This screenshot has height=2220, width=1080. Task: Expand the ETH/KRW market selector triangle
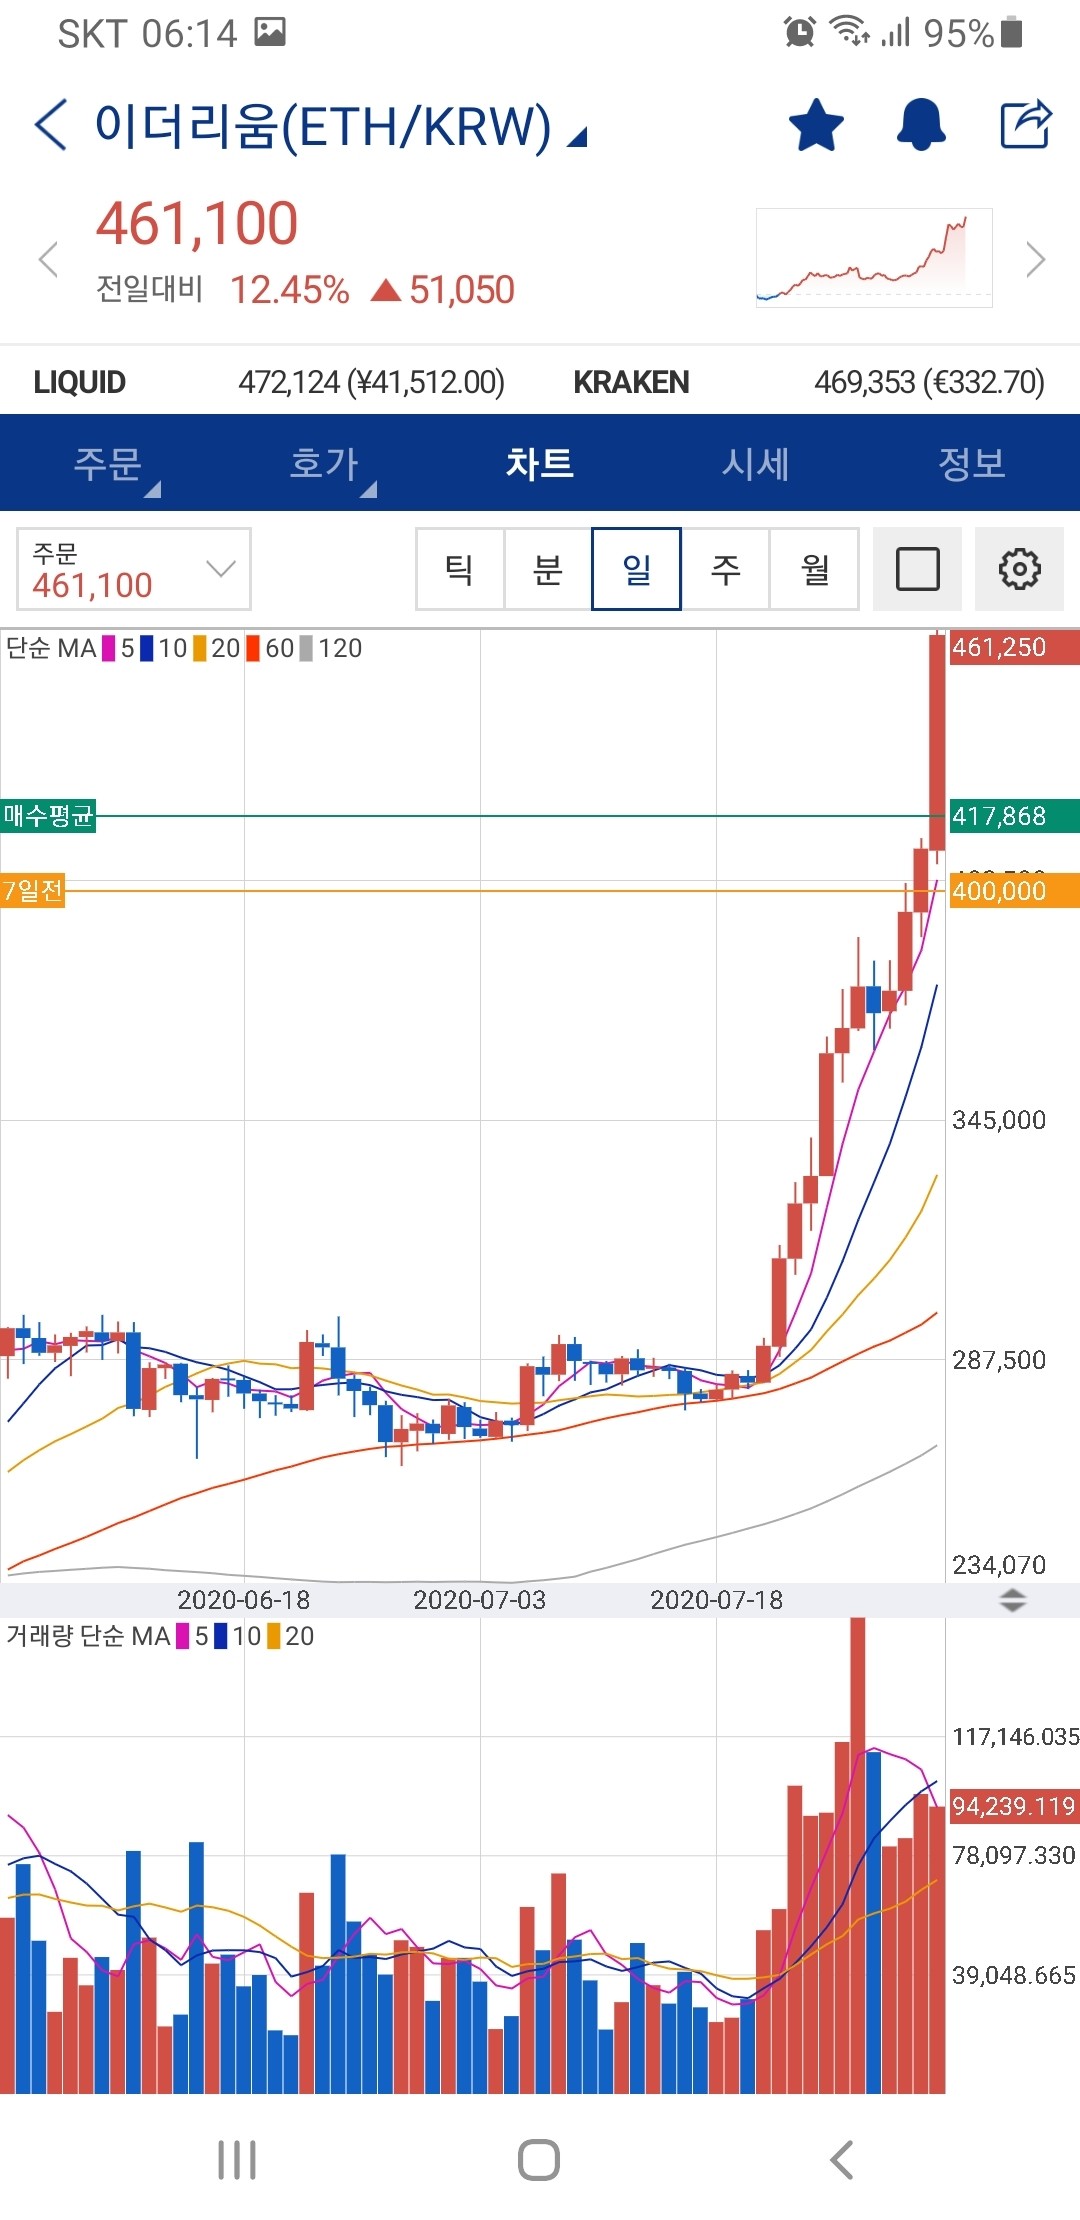click(x=577, y=138)
